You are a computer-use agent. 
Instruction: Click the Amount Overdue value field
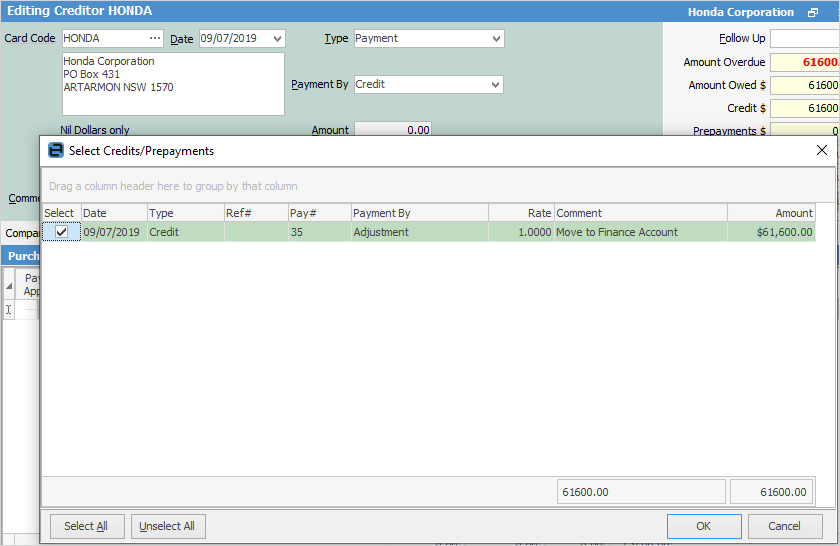[x=805, y=62]
